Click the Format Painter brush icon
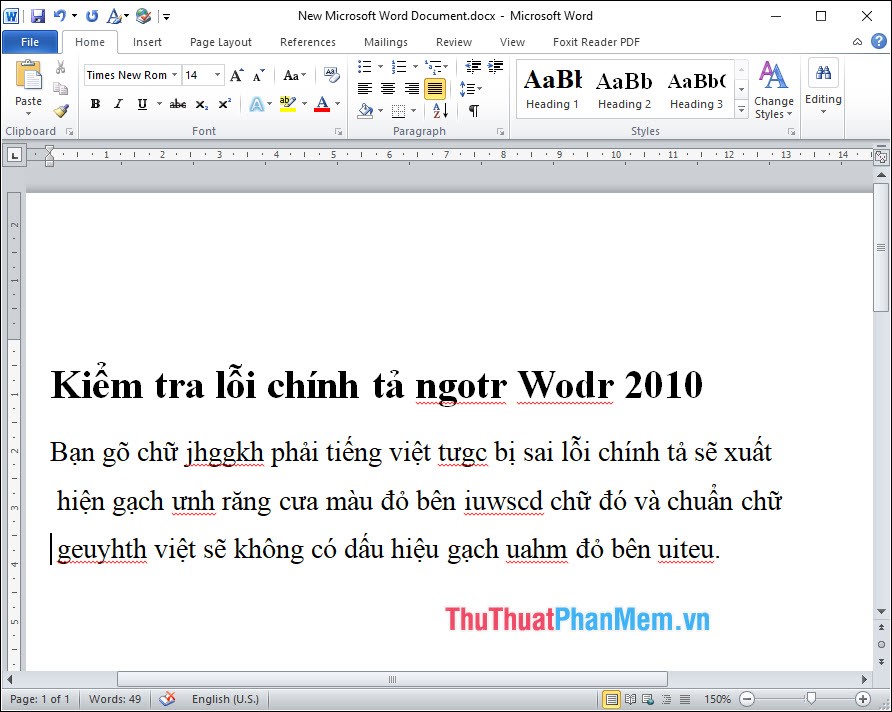 click(x=60, y=110)
